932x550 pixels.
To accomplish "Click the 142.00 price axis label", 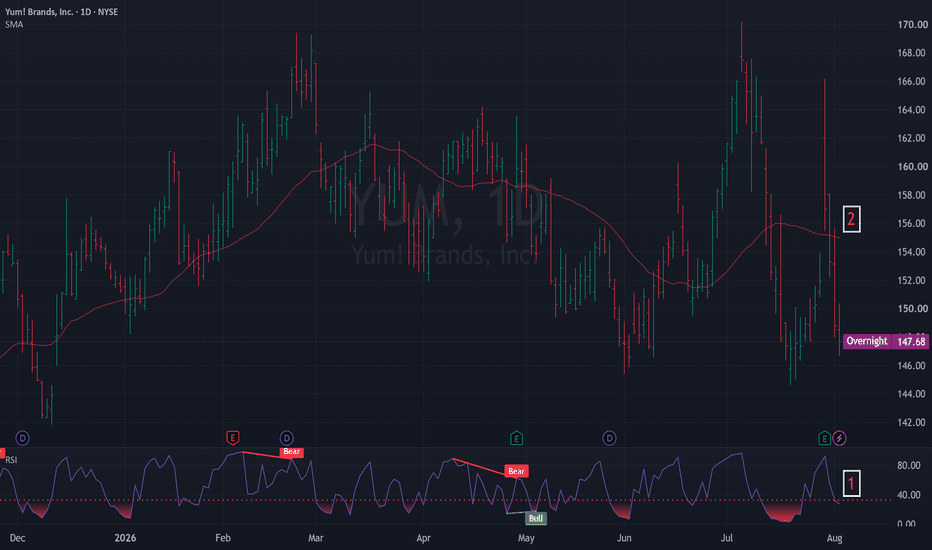I will (x=912, y=423).
